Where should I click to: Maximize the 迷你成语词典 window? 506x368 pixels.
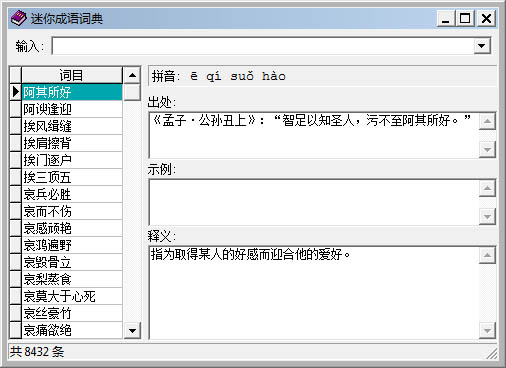click(x=465, y=18)
